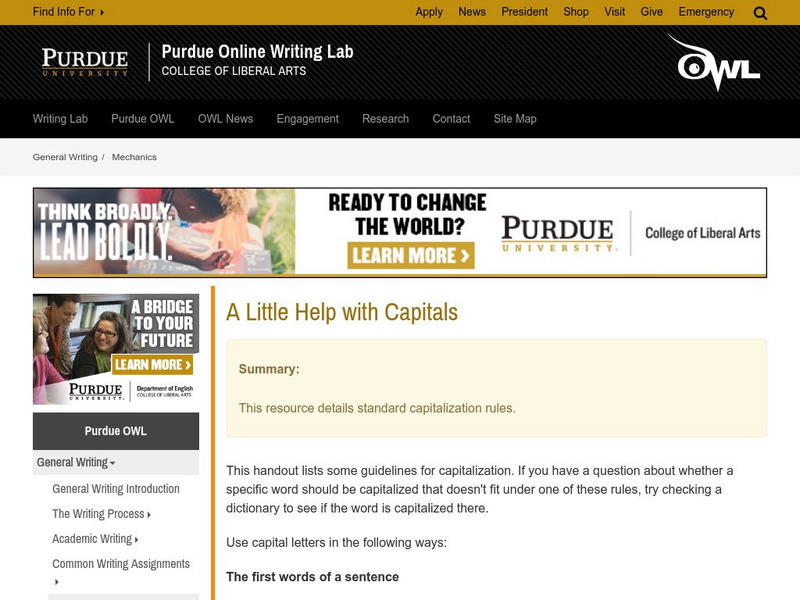The width and height of the screenshot is (800, 600).
Task: Click College of Liberal Arts header subtitle
Action: (234, 71)
